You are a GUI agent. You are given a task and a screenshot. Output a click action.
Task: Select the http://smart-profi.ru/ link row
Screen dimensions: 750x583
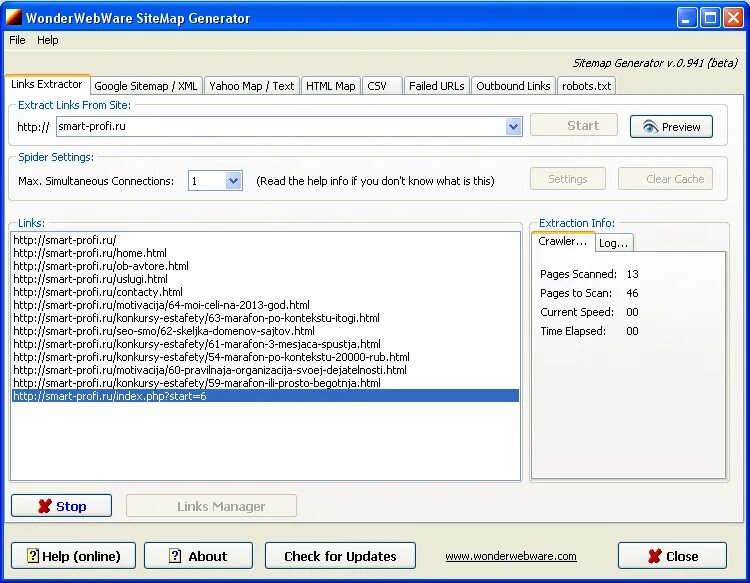coord(265,240)
